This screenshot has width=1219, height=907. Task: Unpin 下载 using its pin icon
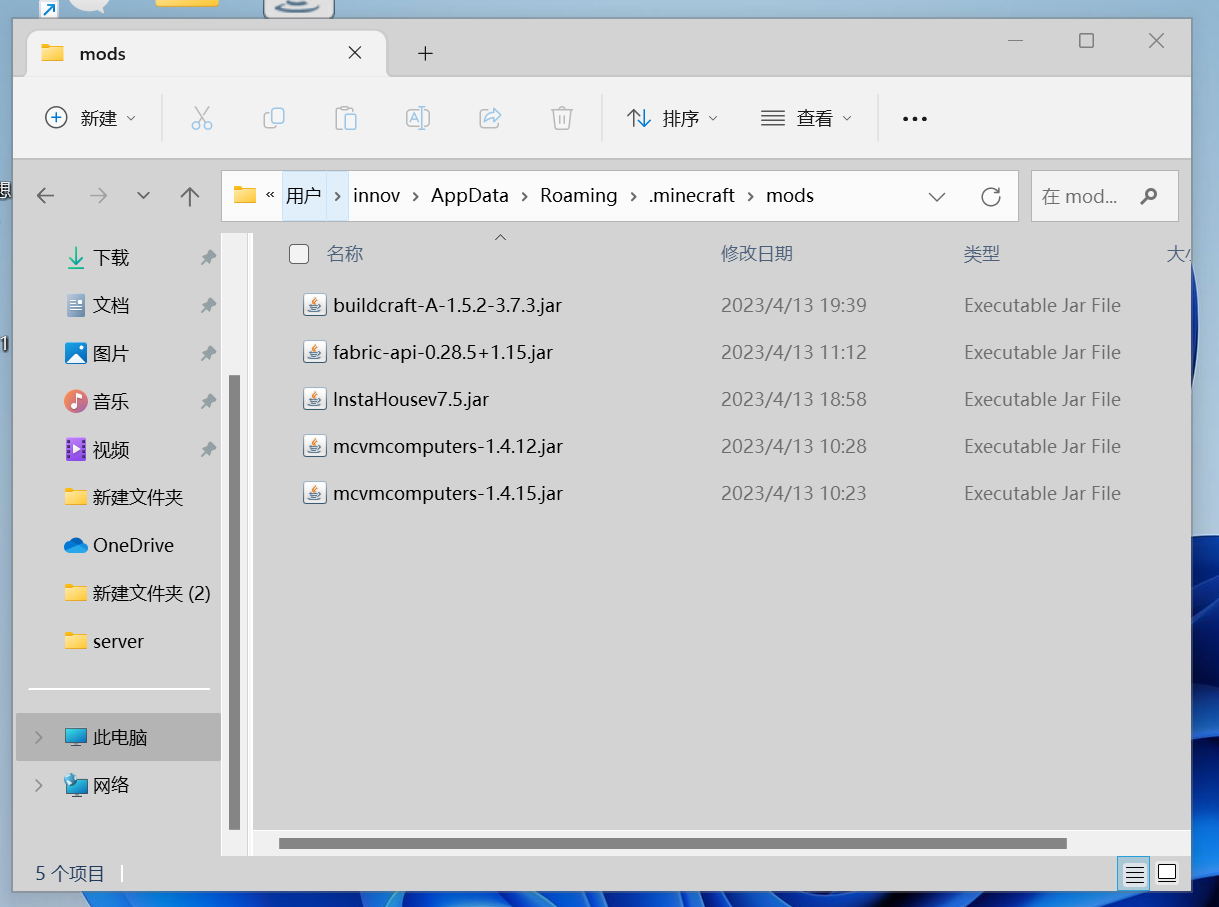coord(208,258)
